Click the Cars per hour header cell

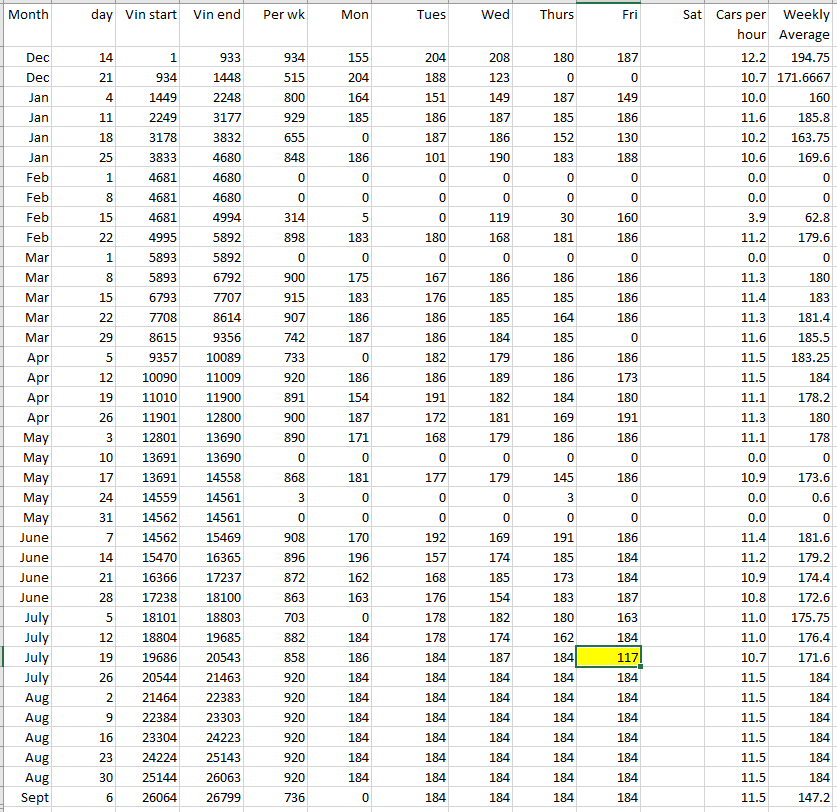[740, 24]
